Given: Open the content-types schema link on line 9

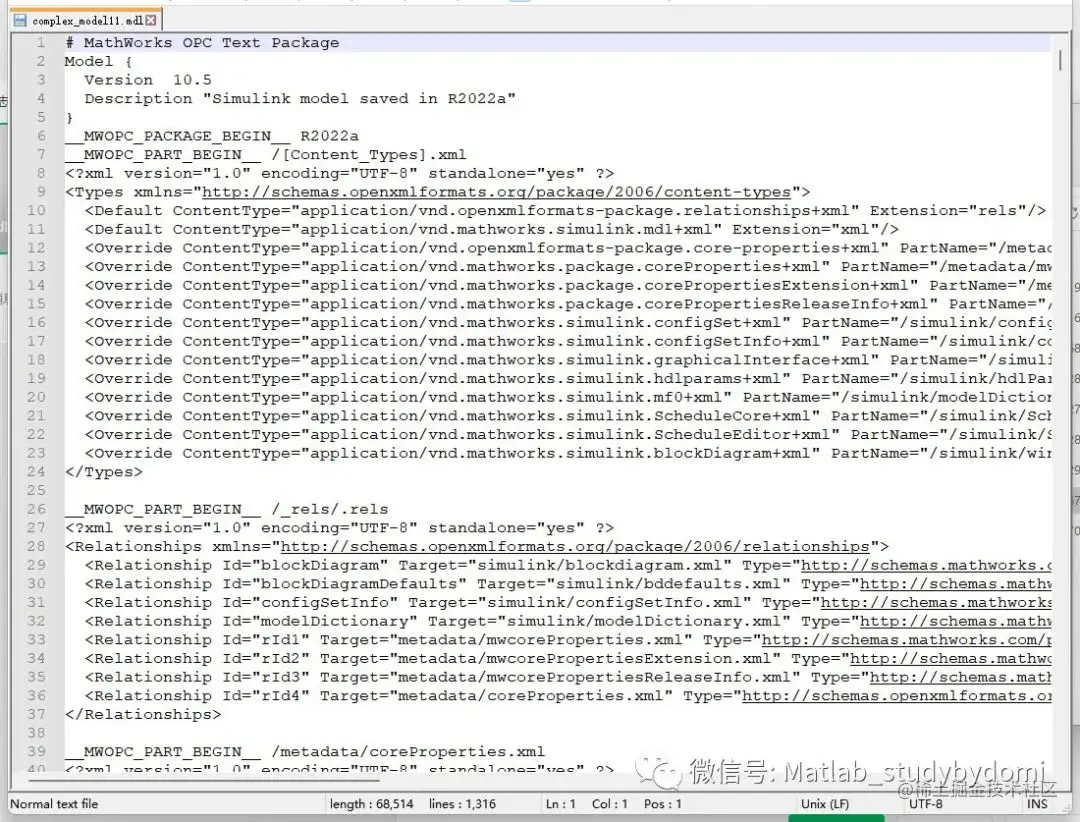Looking at the screenshot, I should point(496,192).
